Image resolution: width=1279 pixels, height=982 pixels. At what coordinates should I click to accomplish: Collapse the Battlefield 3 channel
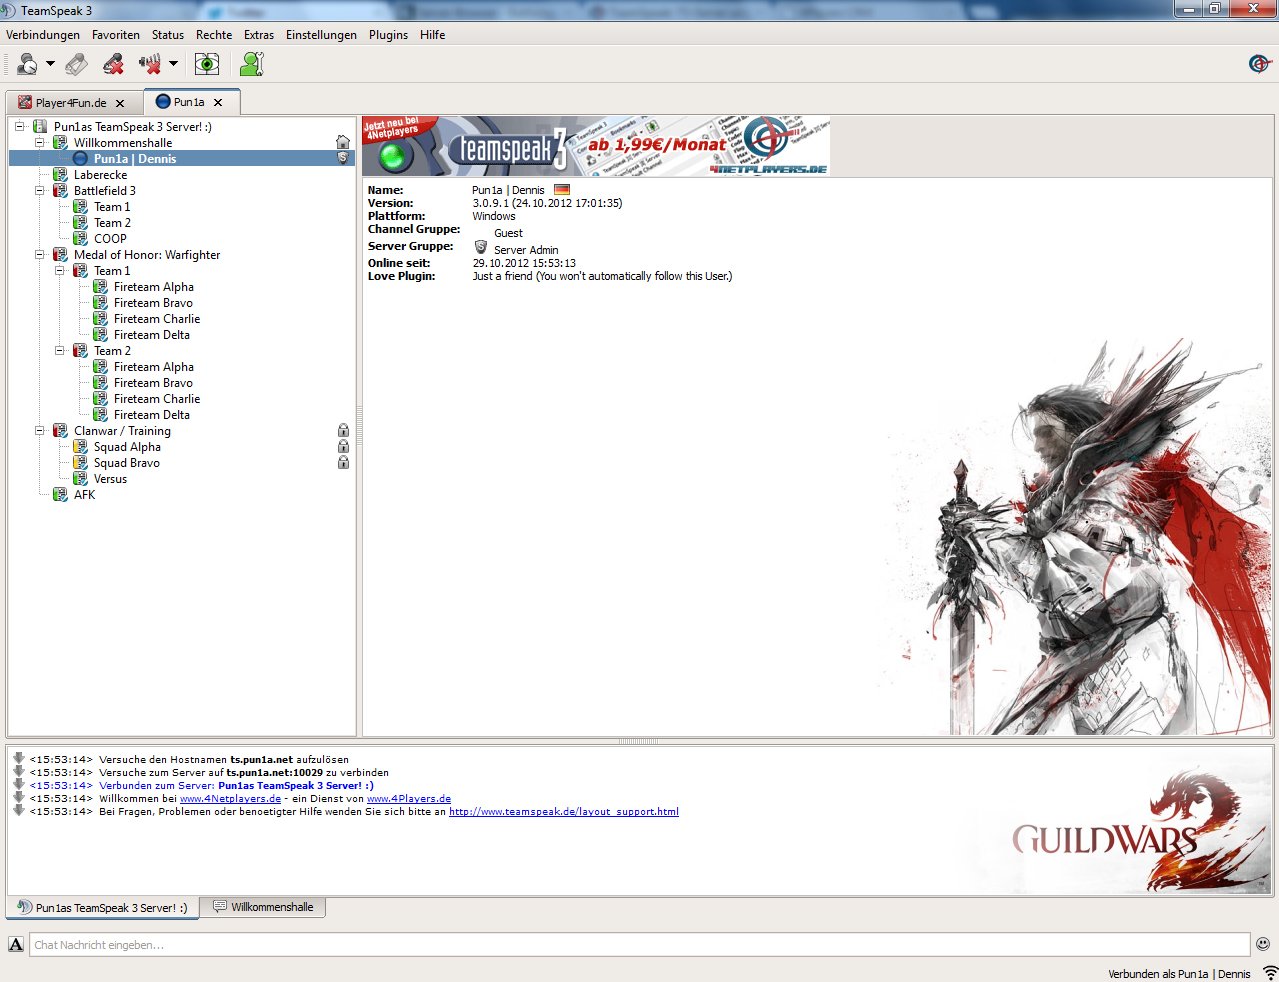pos(40,191)
